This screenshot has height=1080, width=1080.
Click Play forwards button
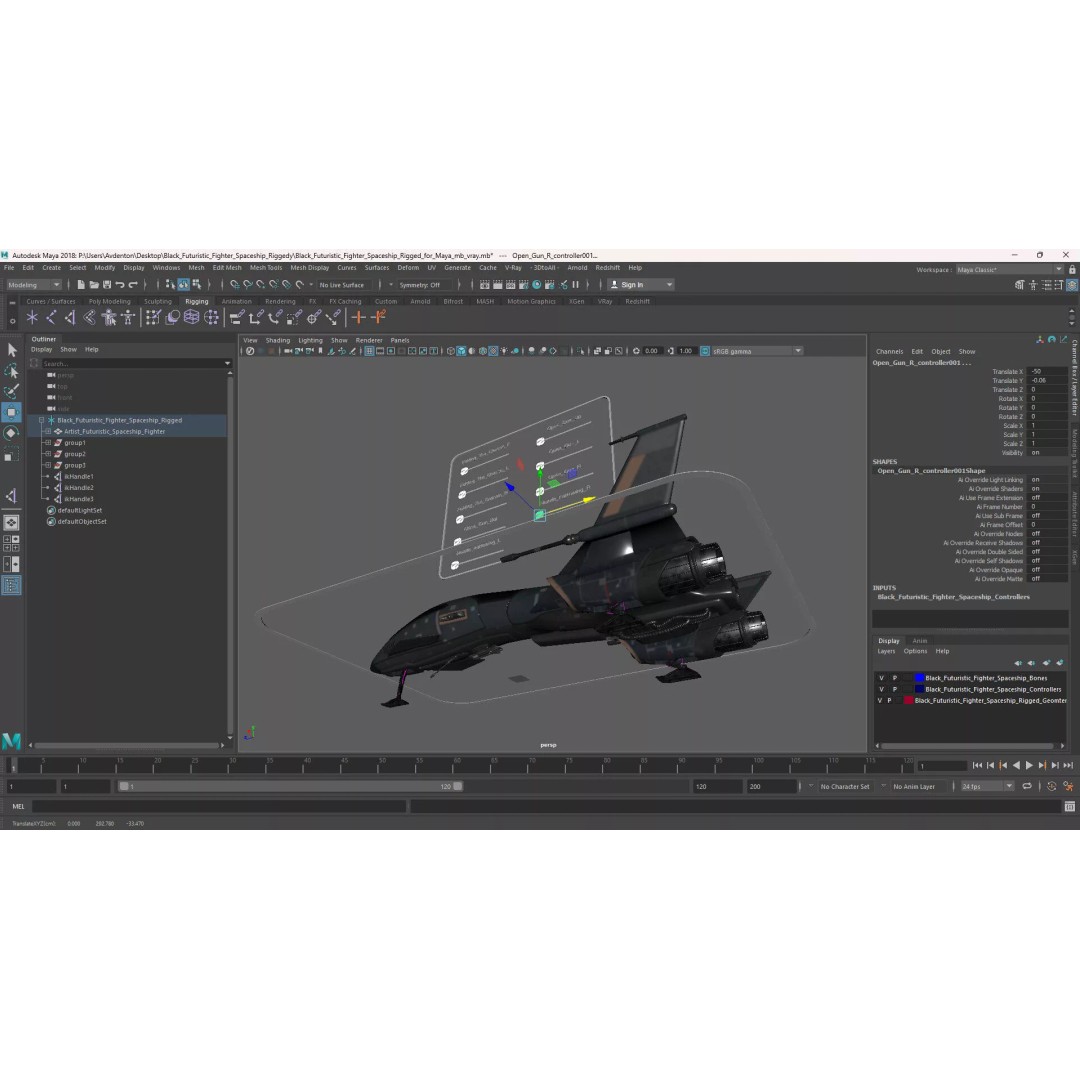[x=1029, y=765]
